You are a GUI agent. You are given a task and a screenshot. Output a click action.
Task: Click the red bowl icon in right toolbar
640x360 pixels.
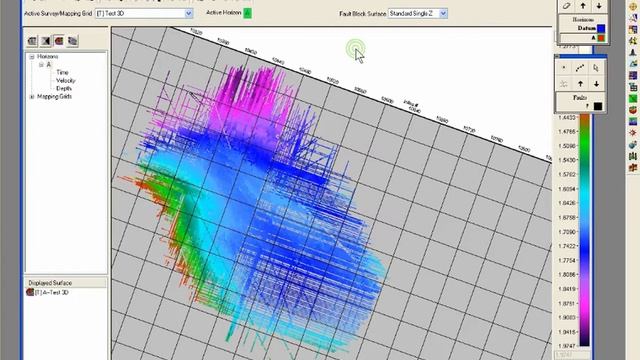633,110
